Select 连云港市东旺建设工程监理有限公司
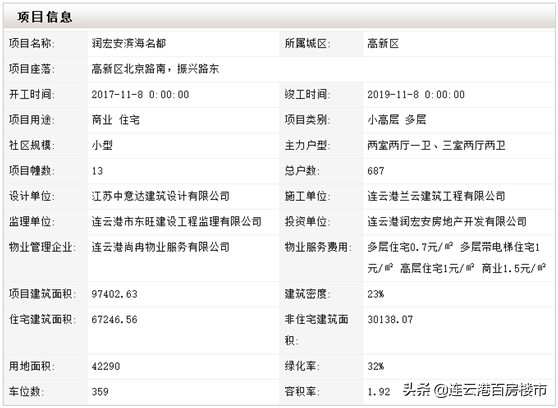Image resolution: width=558 pixels, height=408 pixels. tap(177, 221)
